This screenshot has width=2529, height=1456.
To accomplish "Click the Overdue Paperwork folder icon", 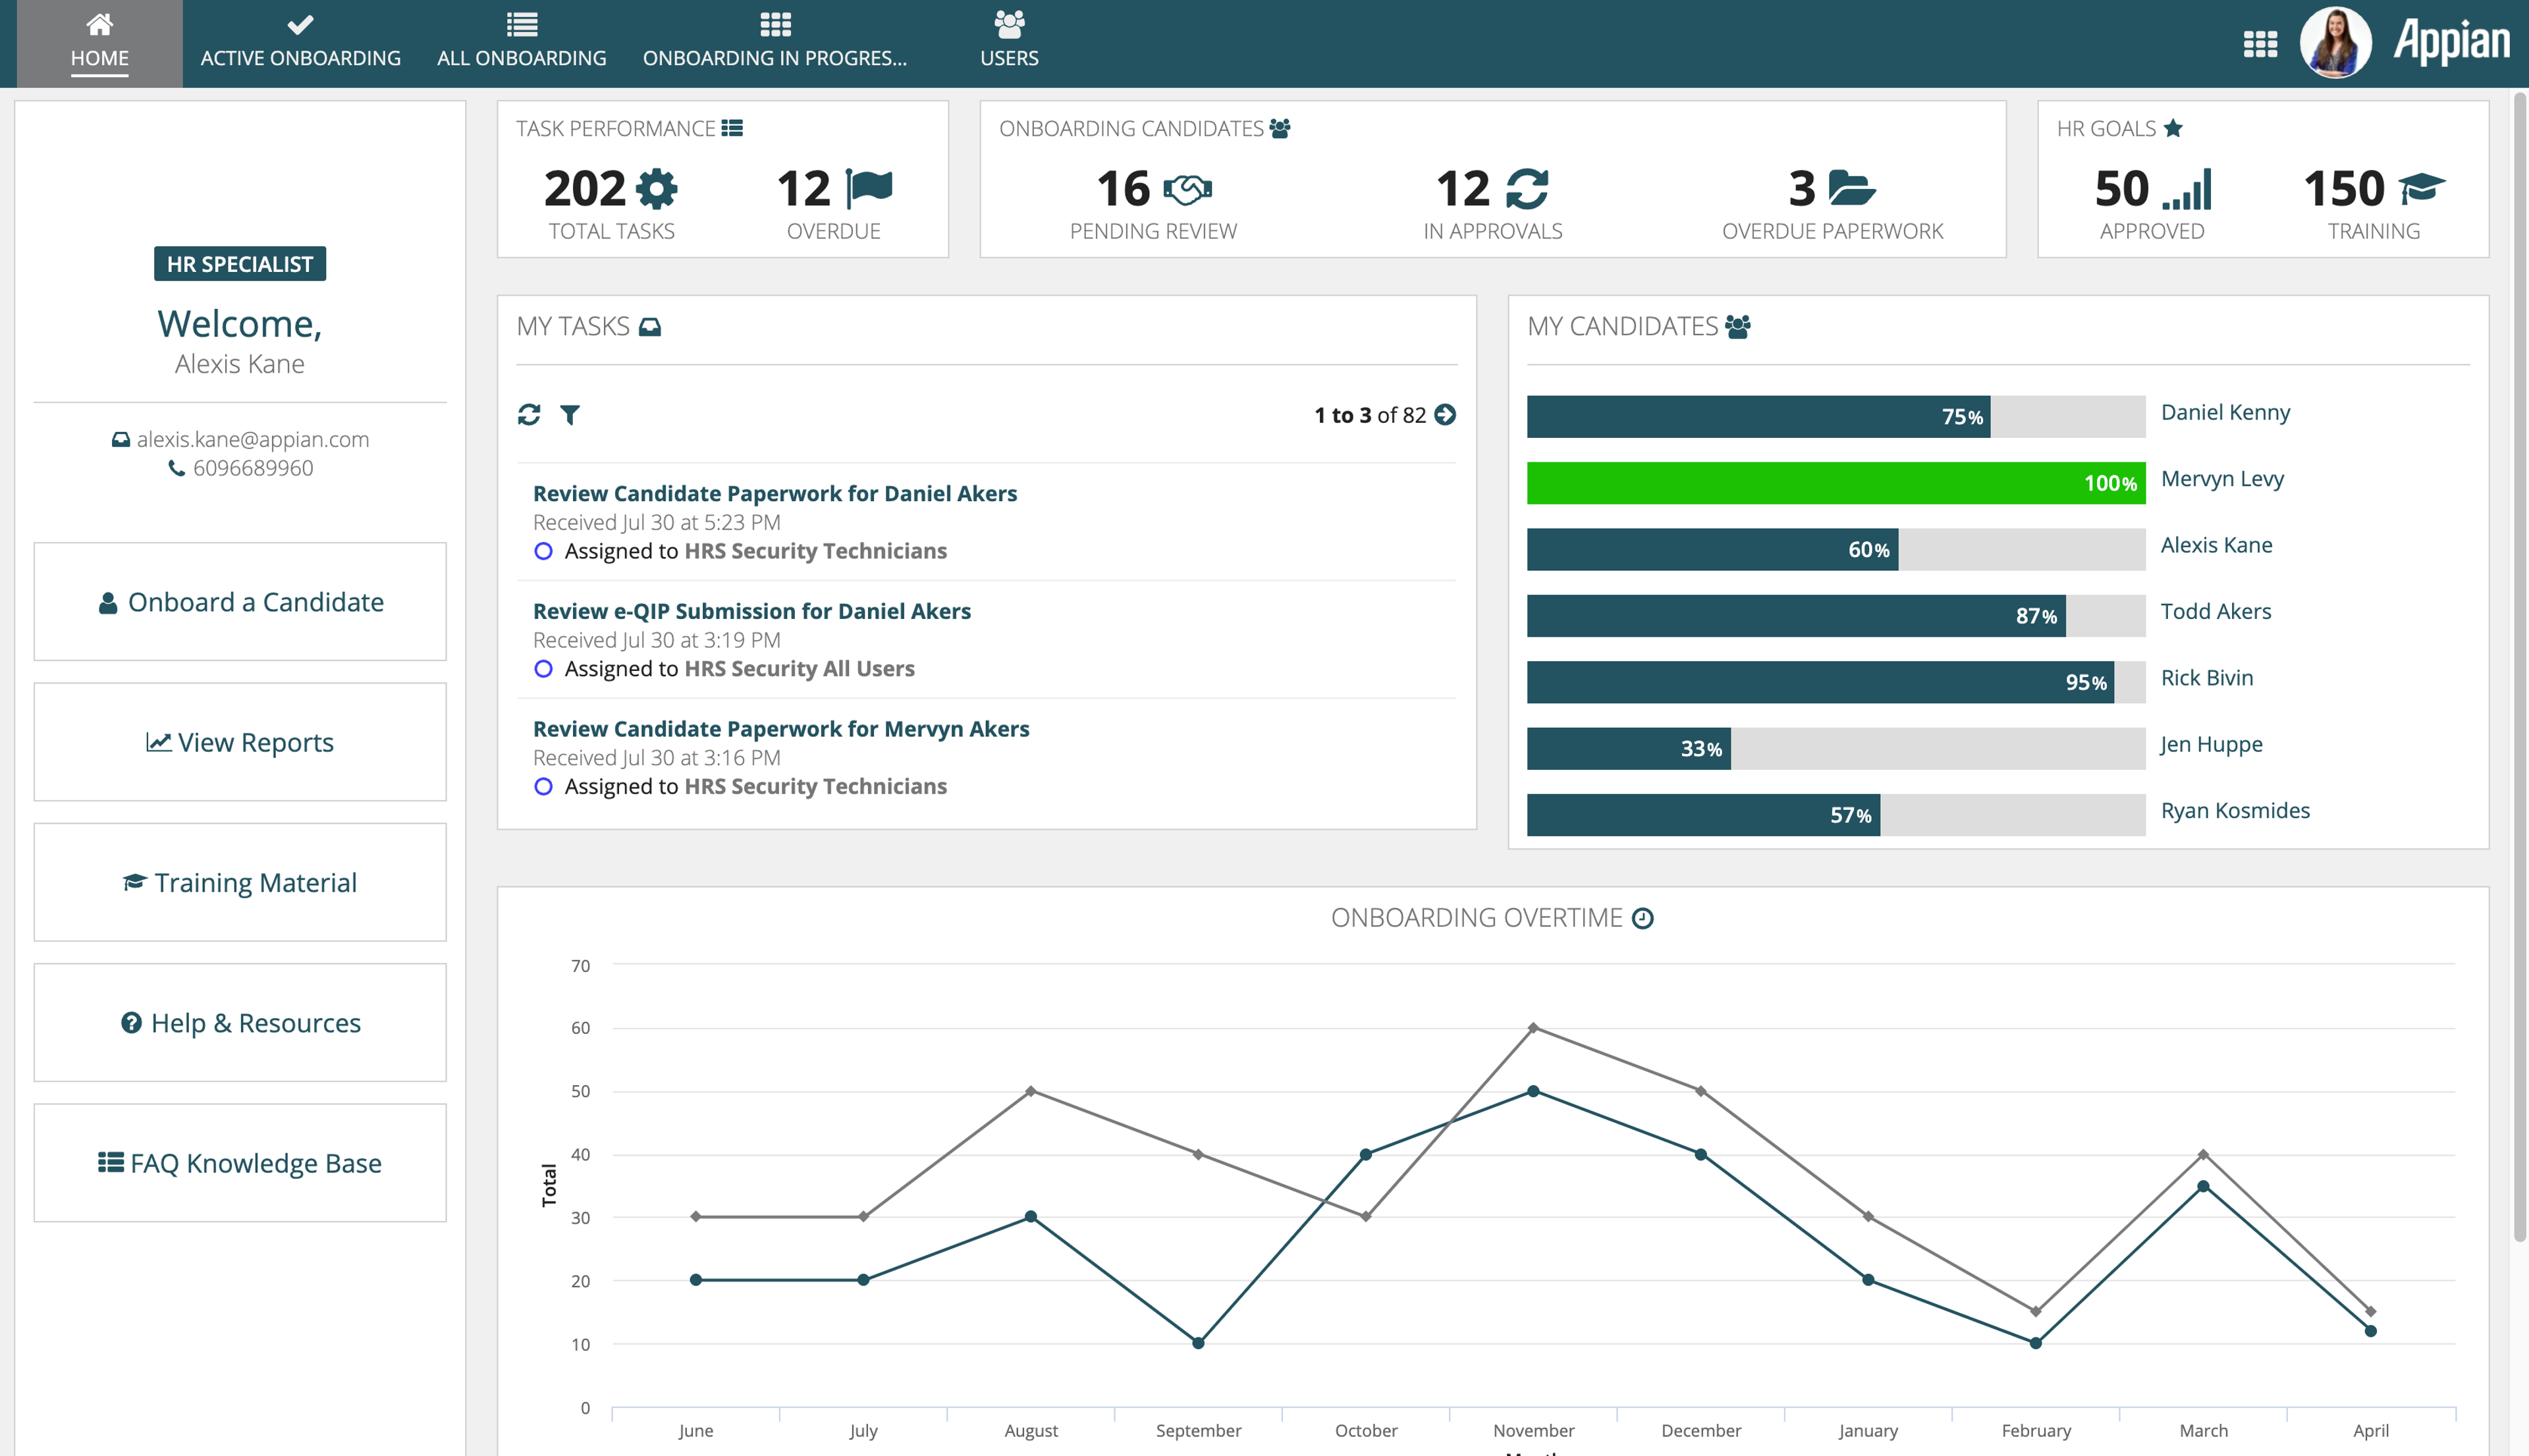I will click(1851, 188).
